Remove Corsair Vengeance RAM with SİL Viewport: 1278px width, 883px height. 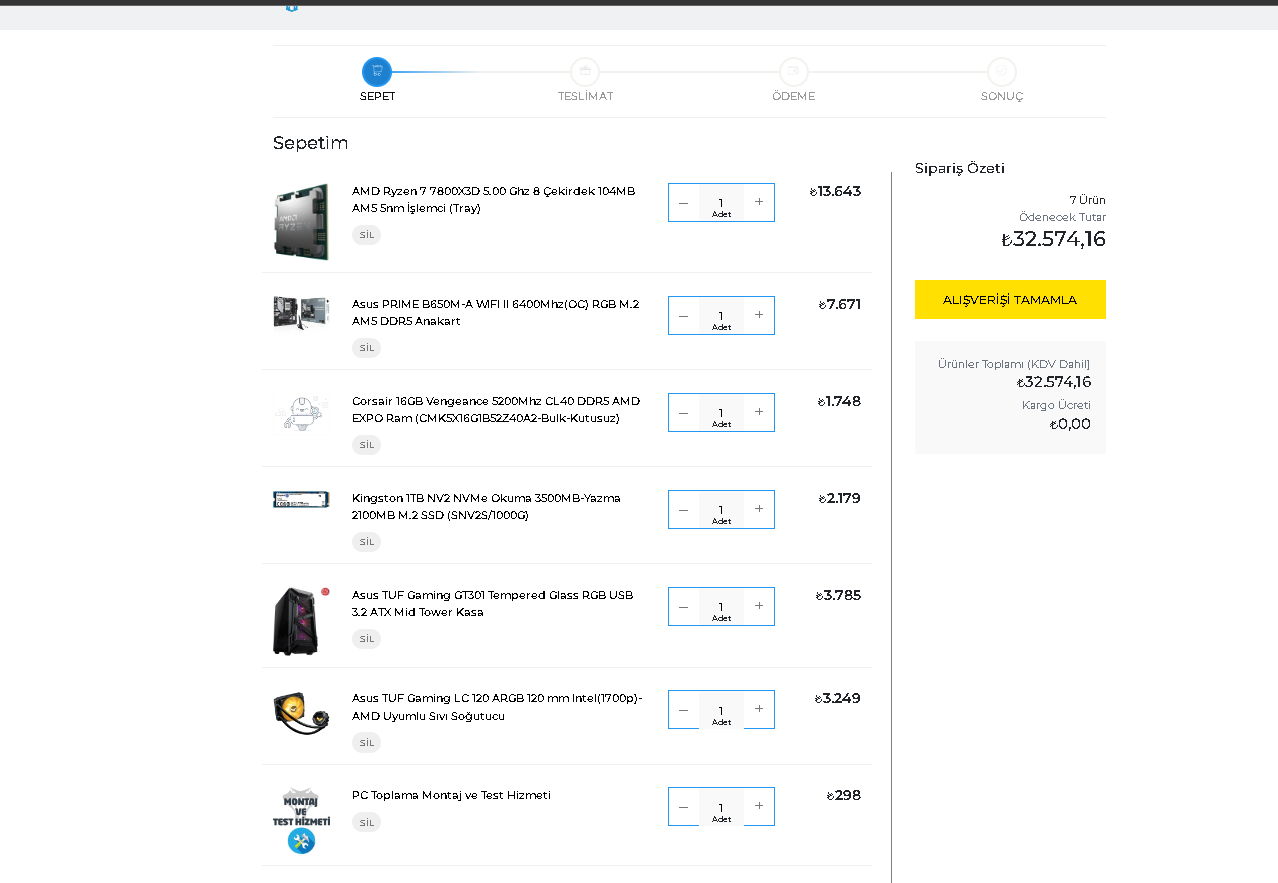[366, 445]
